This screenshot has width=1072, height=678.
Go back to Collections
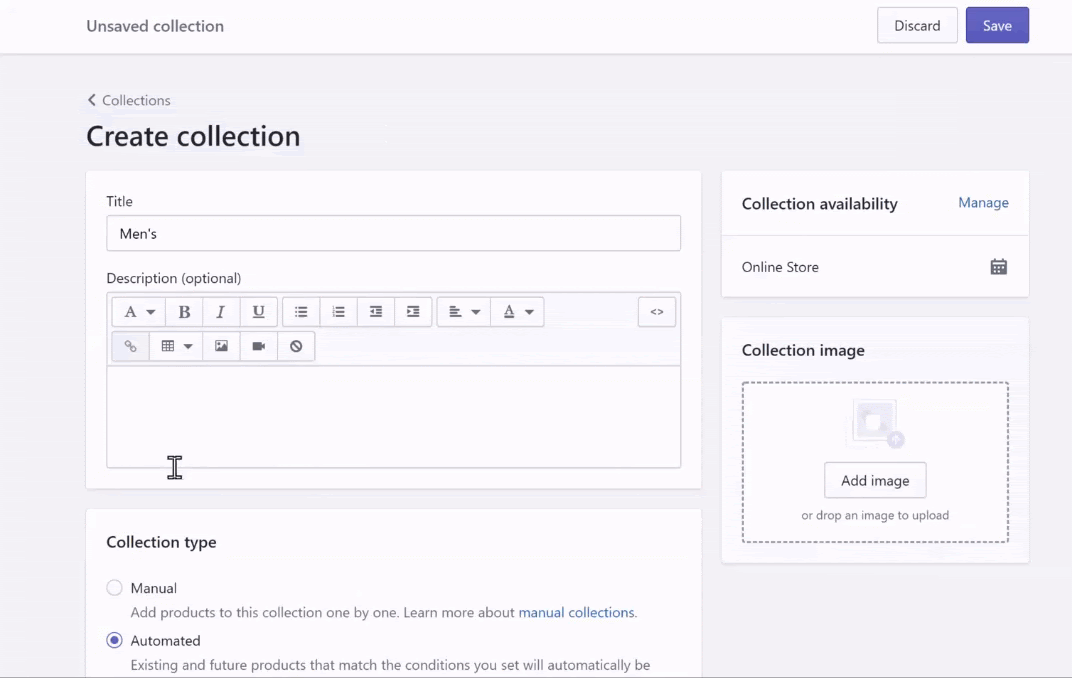(x=129, y=100)
